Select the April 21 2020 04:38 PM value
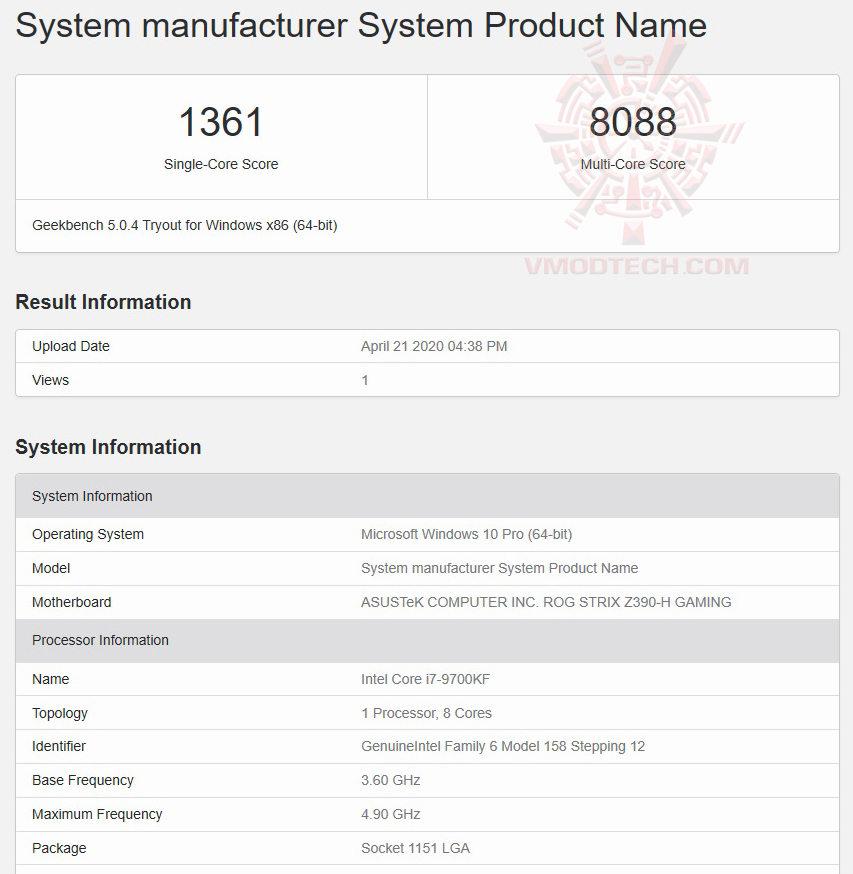Image resolution: width=853 pixels, height=874 pixels. tap(434, 346)
